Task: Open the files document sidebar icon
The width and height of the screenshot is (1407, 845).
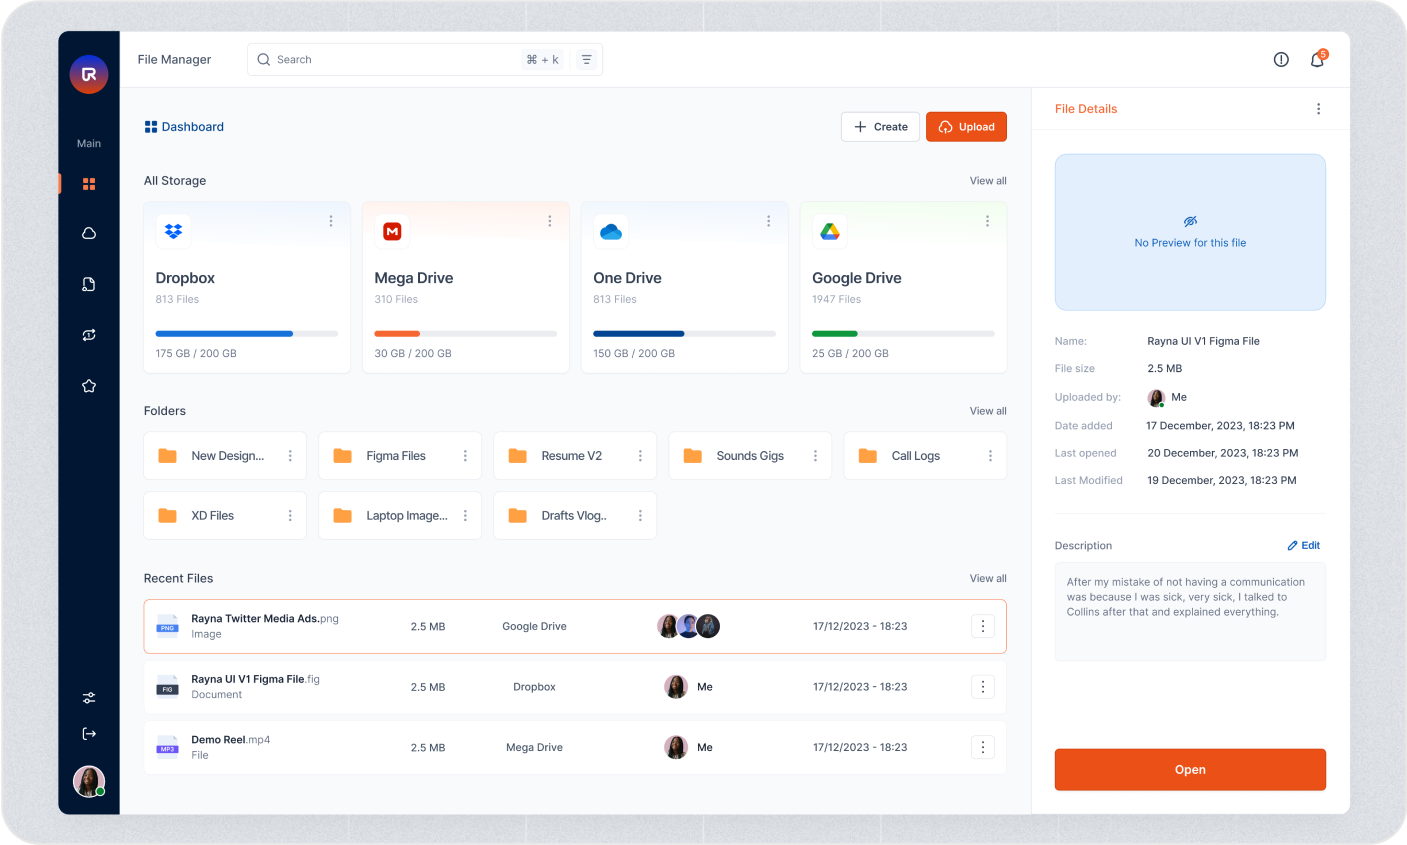Action: (x=89, y=285)
